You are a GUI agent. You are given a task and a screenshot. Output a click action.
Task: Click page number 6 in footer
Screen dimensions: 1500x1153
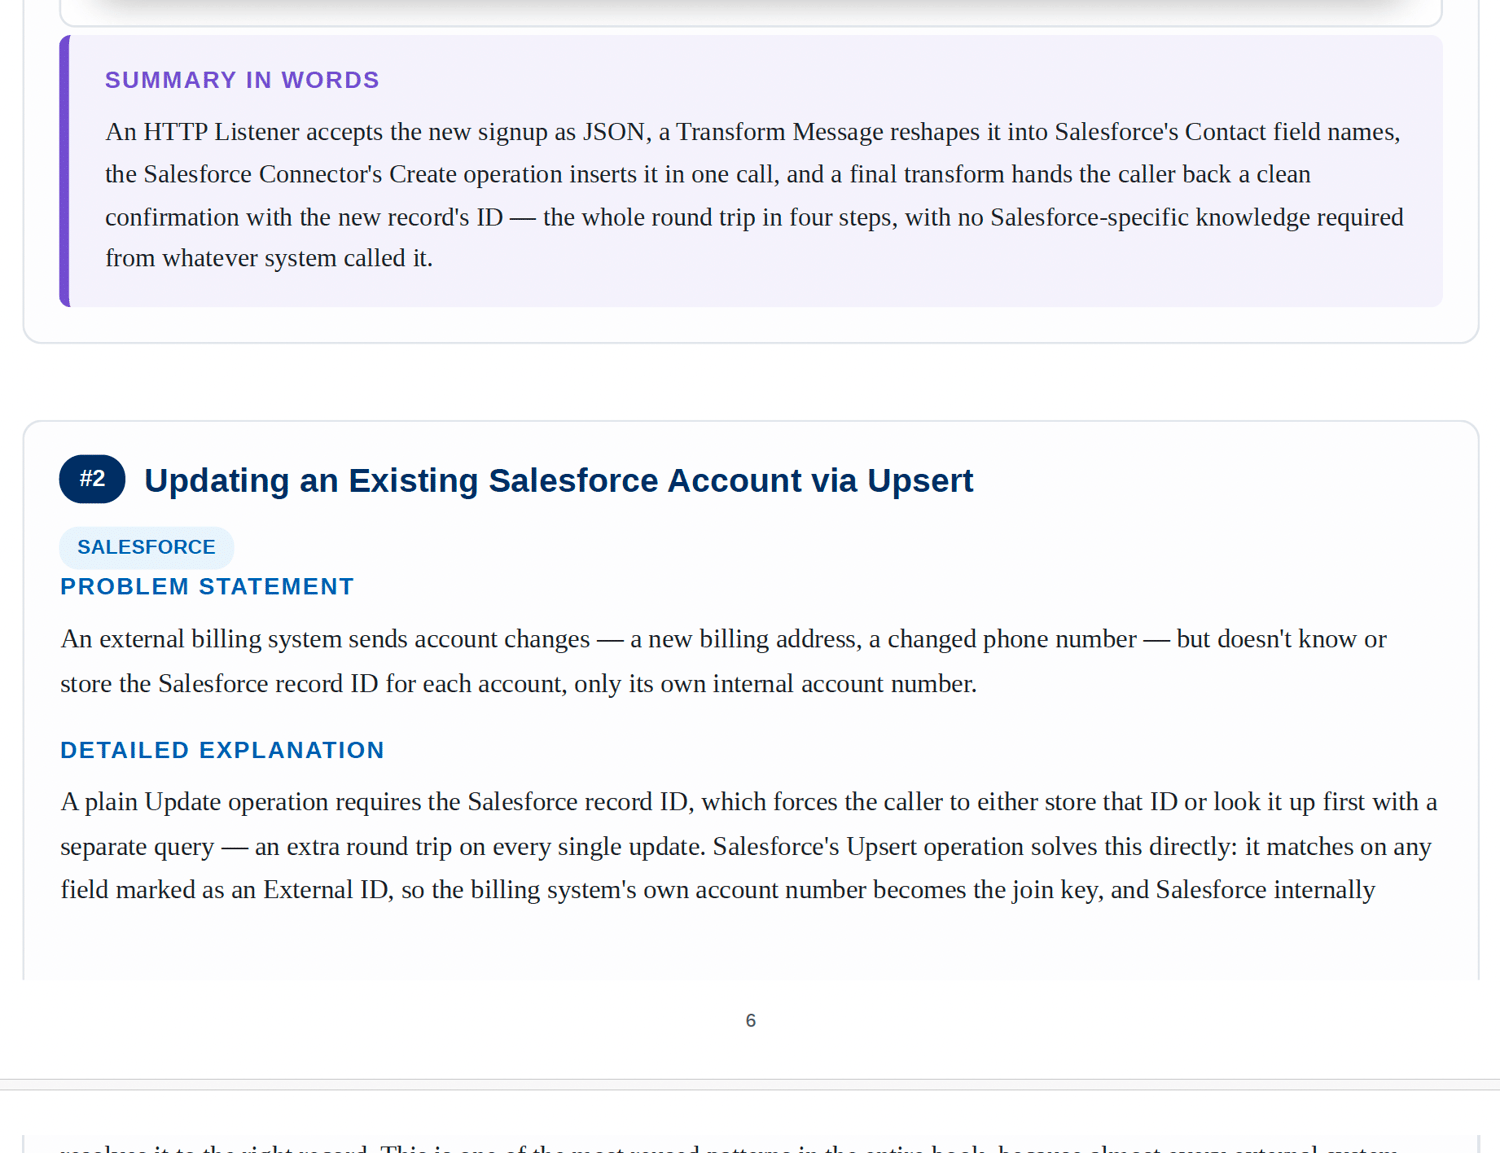(750, 1021)
